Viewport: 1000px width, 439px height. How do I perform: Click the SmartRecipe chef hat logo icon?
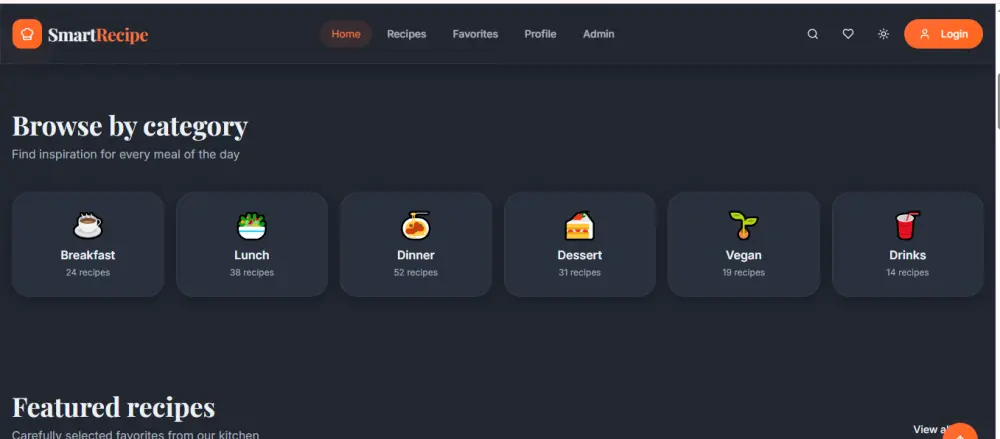pos(27,34)
